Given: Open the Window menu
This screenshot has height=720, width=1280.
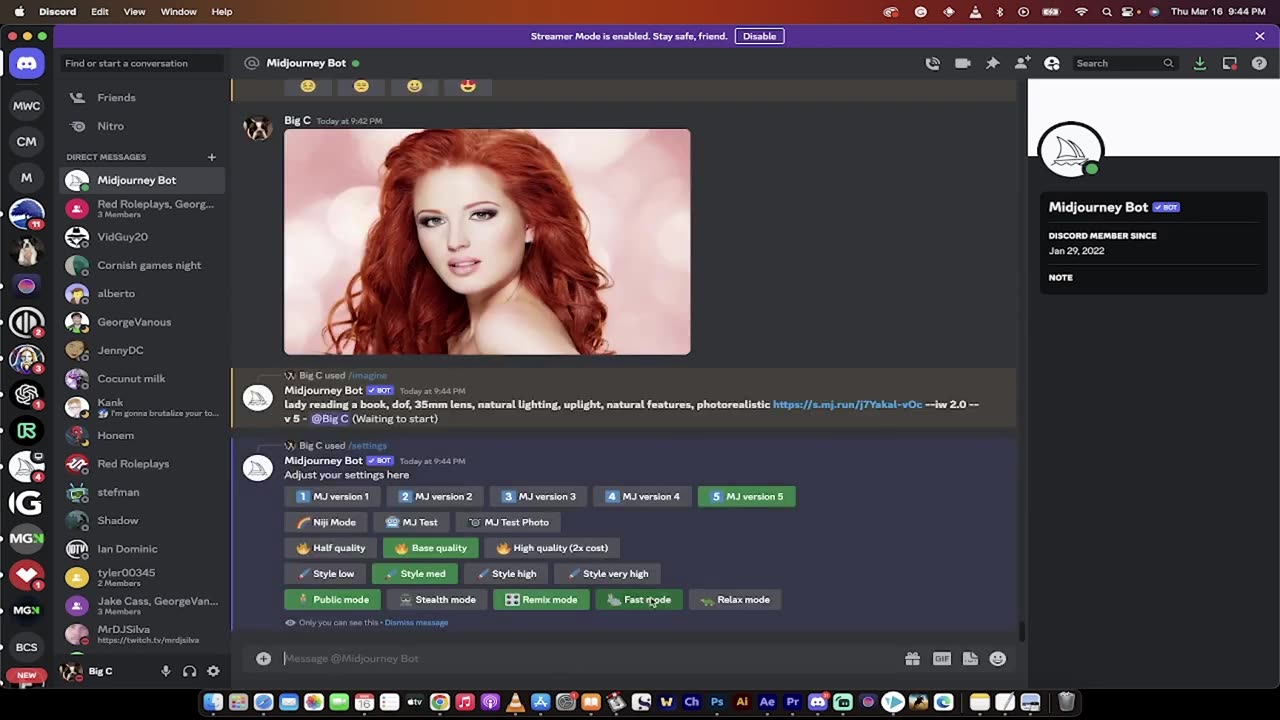Looking at the screenshot, I should point(178,12).
